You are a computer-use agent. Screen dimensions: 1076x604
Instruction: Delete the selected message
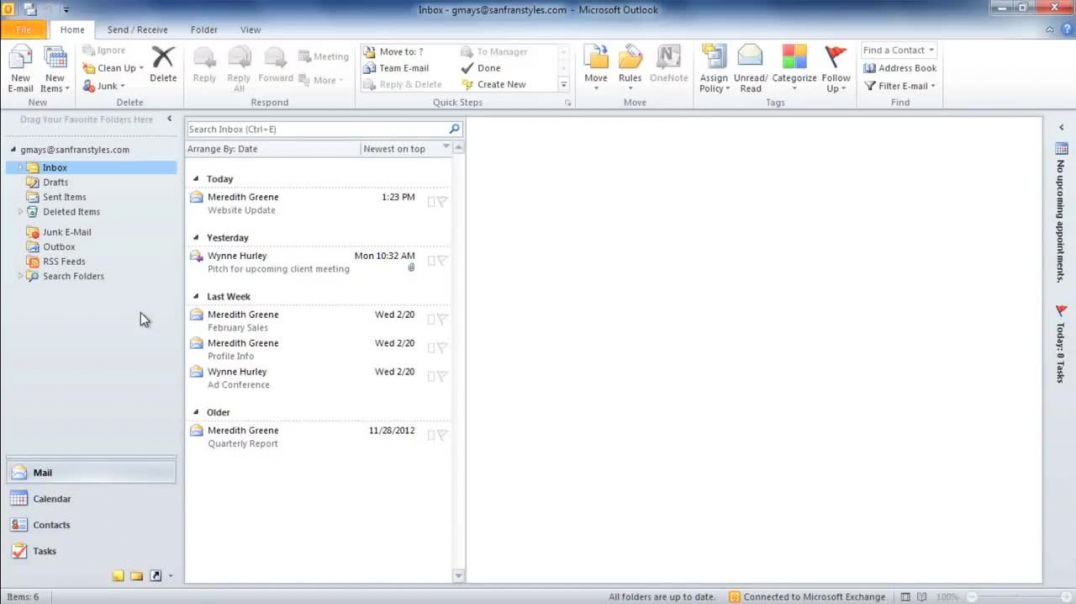pos(163,65)
